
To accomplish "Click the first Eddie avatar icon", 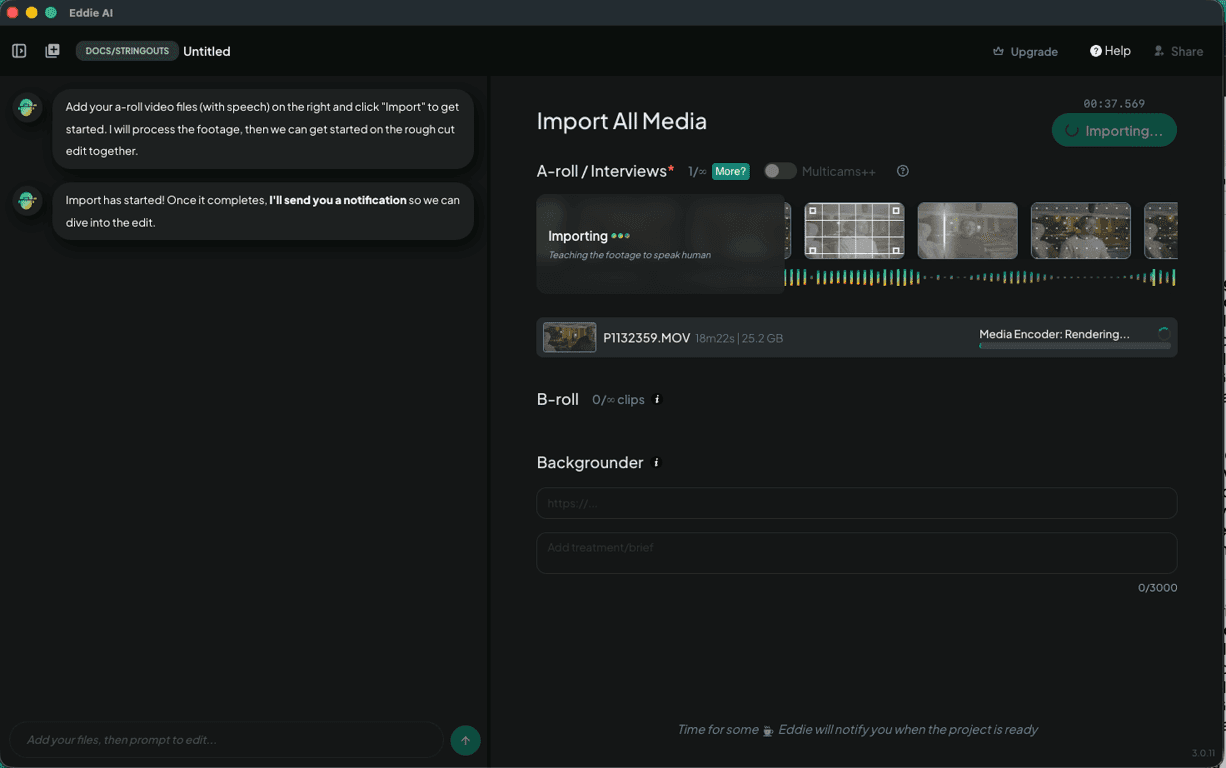I will pyautogui.click(x=27, y=107).
